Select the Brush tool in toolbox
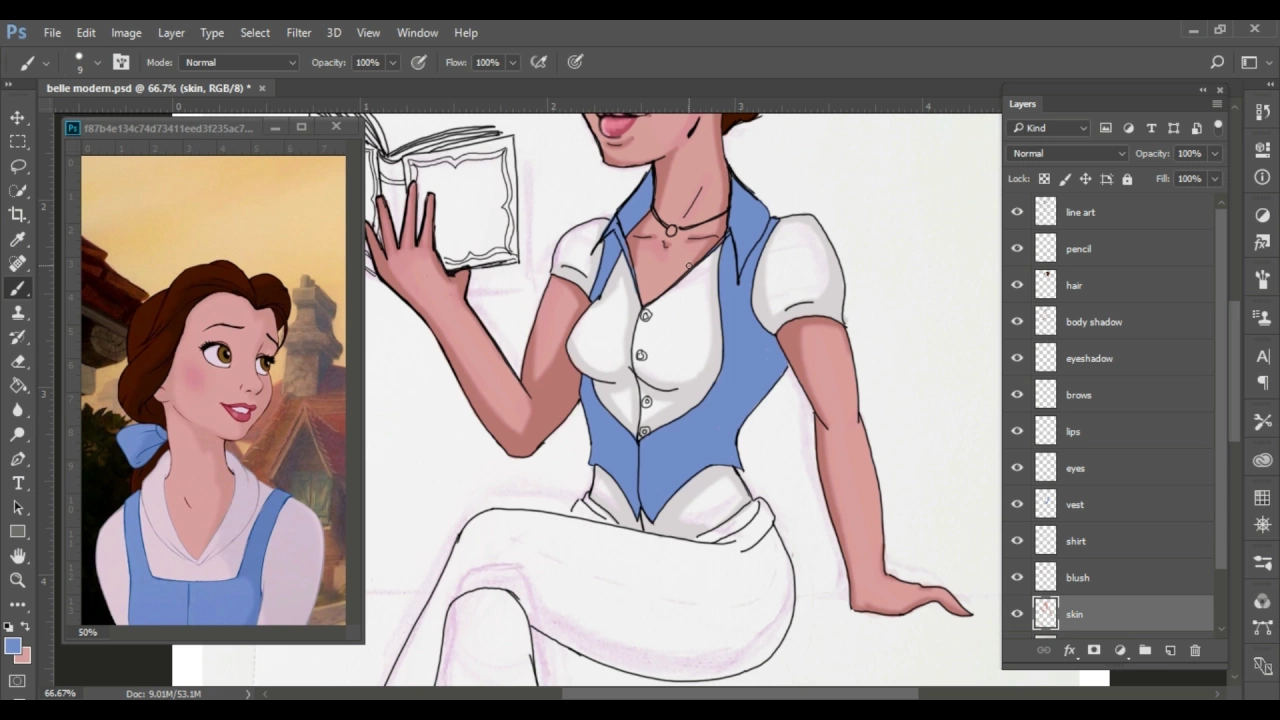This screenshot has width=1280, height=720. click(x=18, y=289)
